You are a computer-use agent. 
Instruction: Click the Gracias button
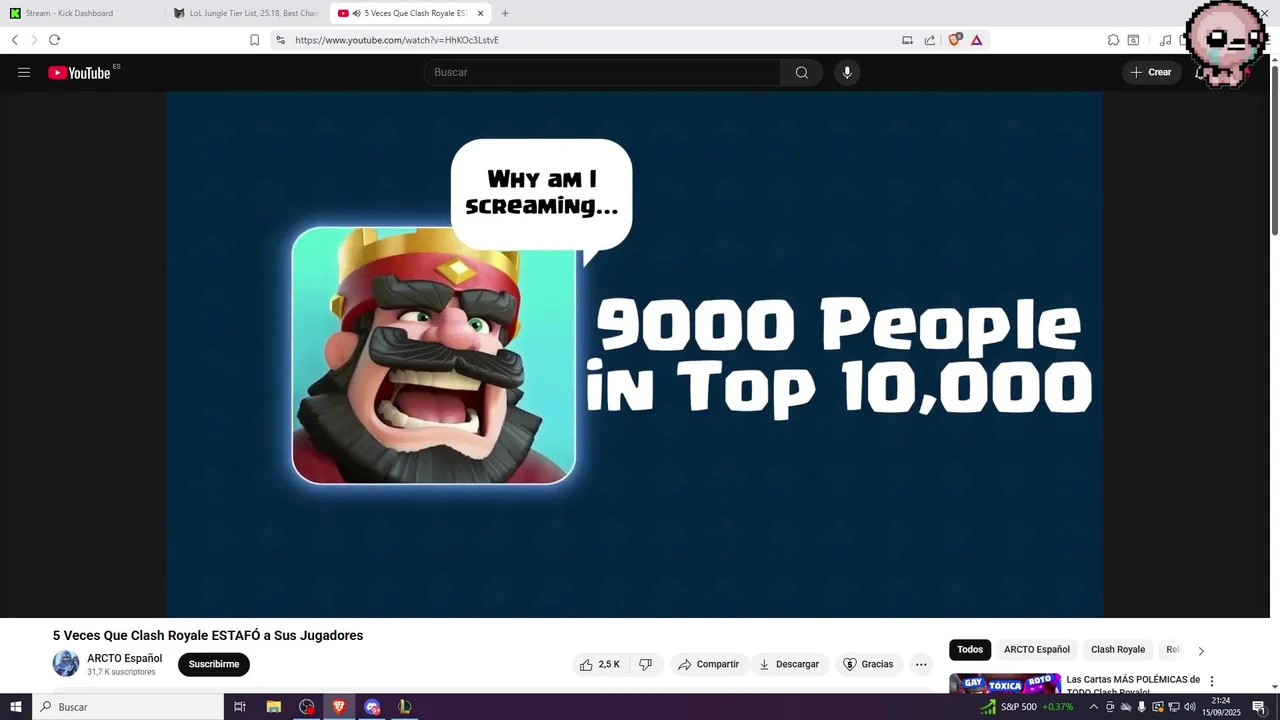(x=868, y=664)
